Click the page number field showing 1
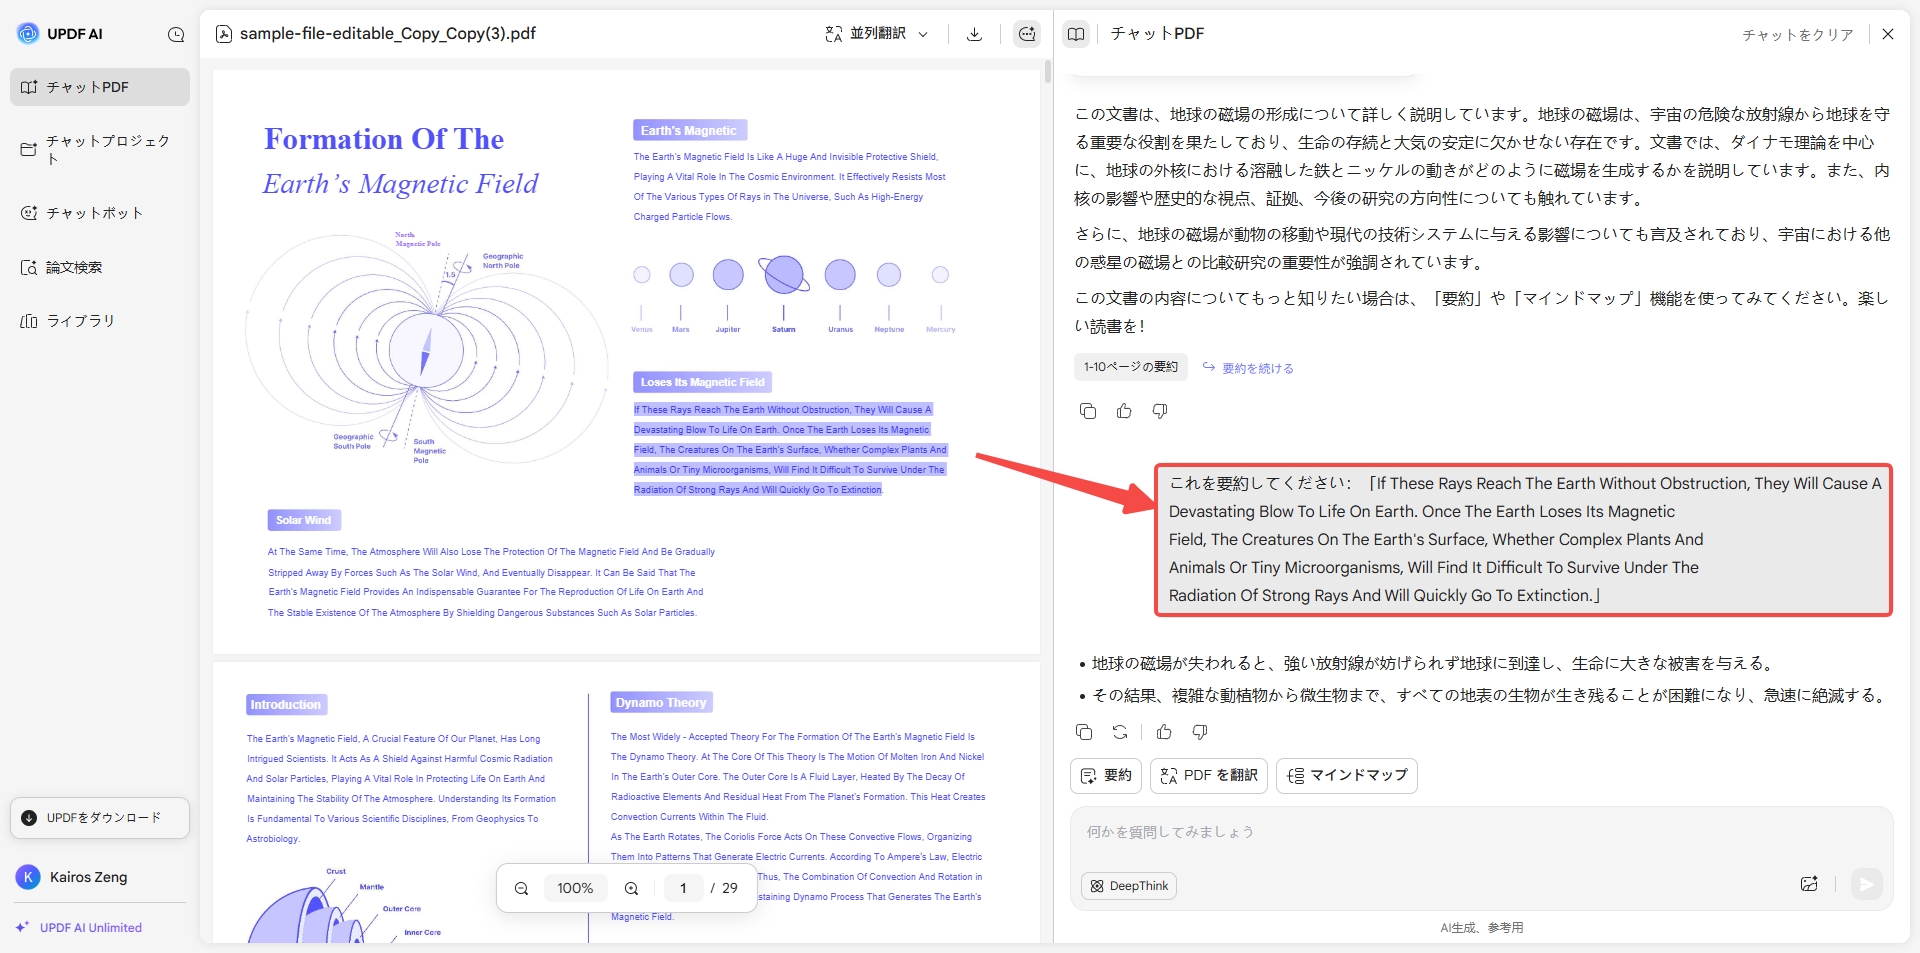 pos(683,888)
